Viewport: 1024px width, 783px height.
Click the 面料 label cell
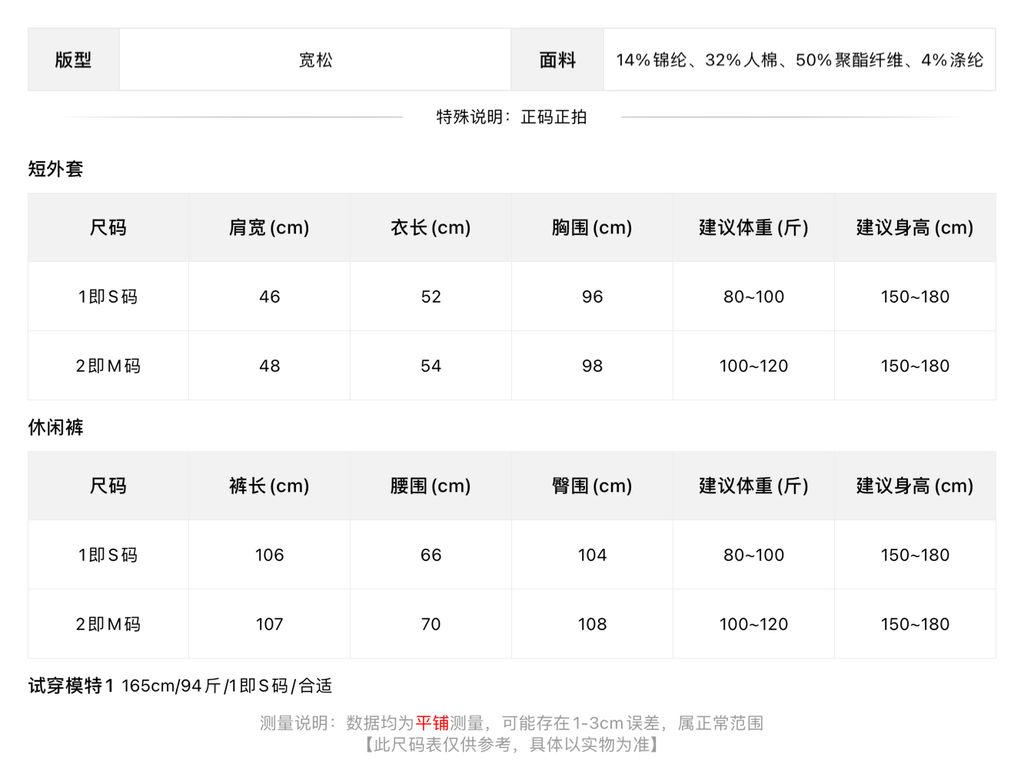[x=558, y=60]
